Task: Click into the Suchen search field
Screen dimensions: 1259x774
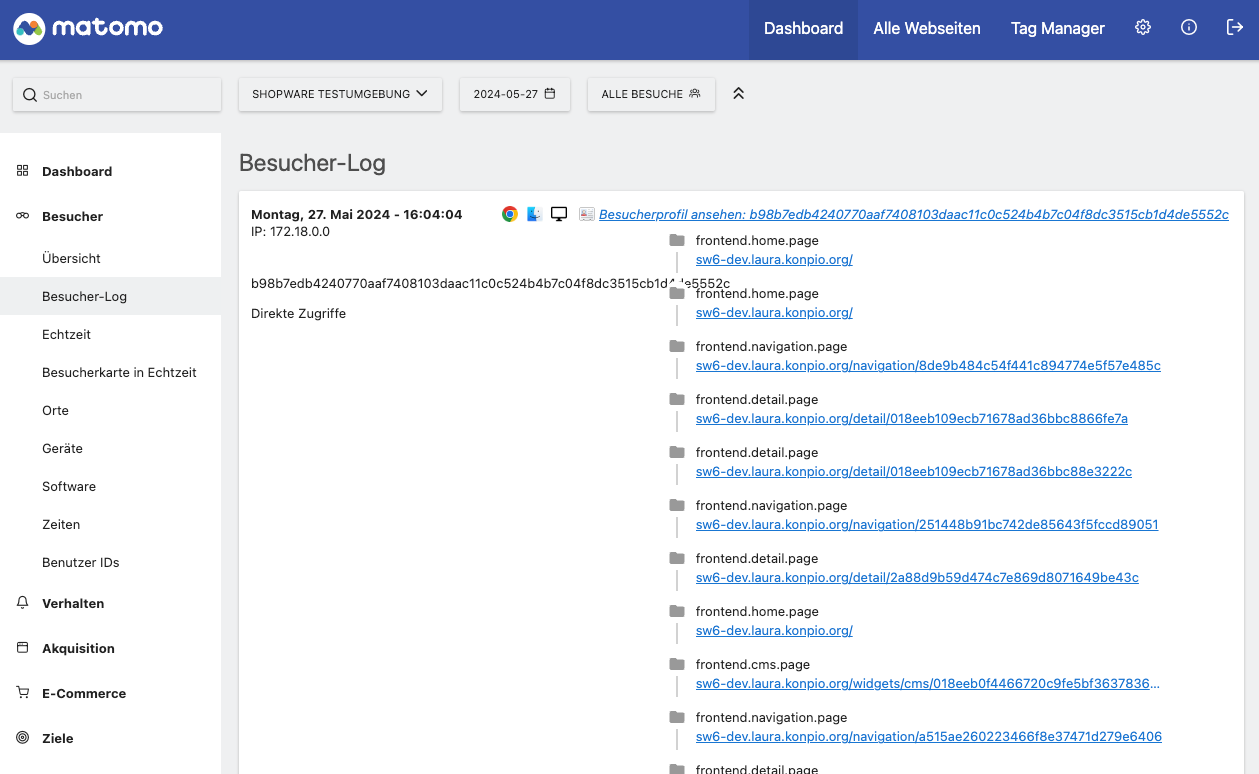Action: click(x=117, y=95)
